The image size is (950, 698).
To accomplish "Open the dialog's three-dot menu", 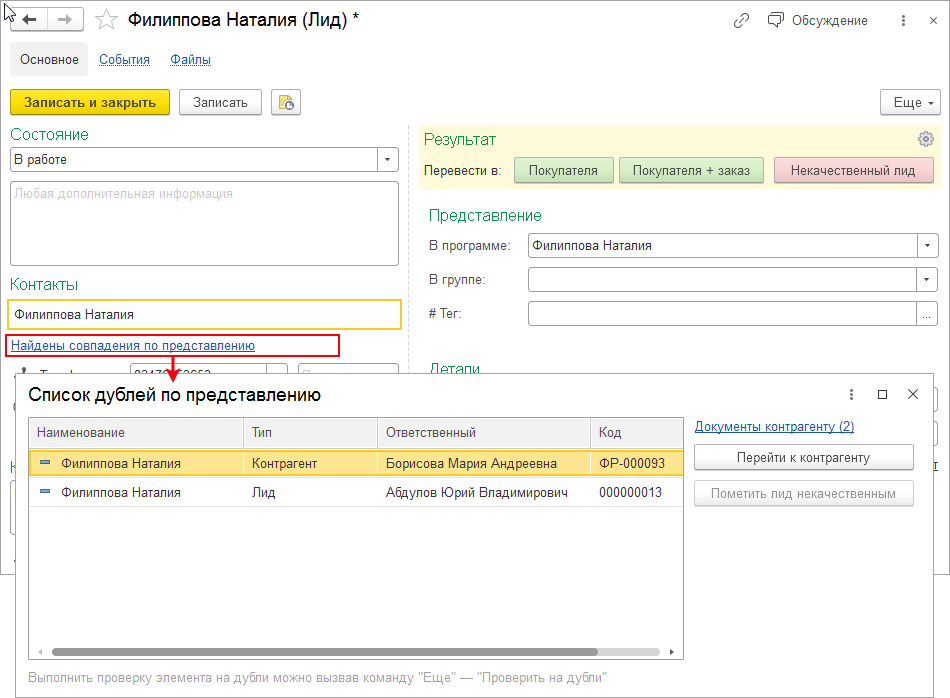I will (x=851, y=395).
